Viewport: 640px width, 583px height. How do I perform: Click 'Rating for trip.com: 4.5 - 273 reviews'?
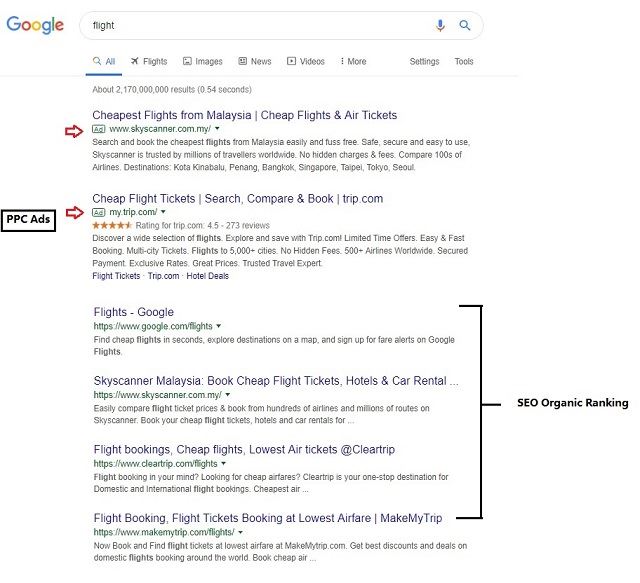[202, 225]
